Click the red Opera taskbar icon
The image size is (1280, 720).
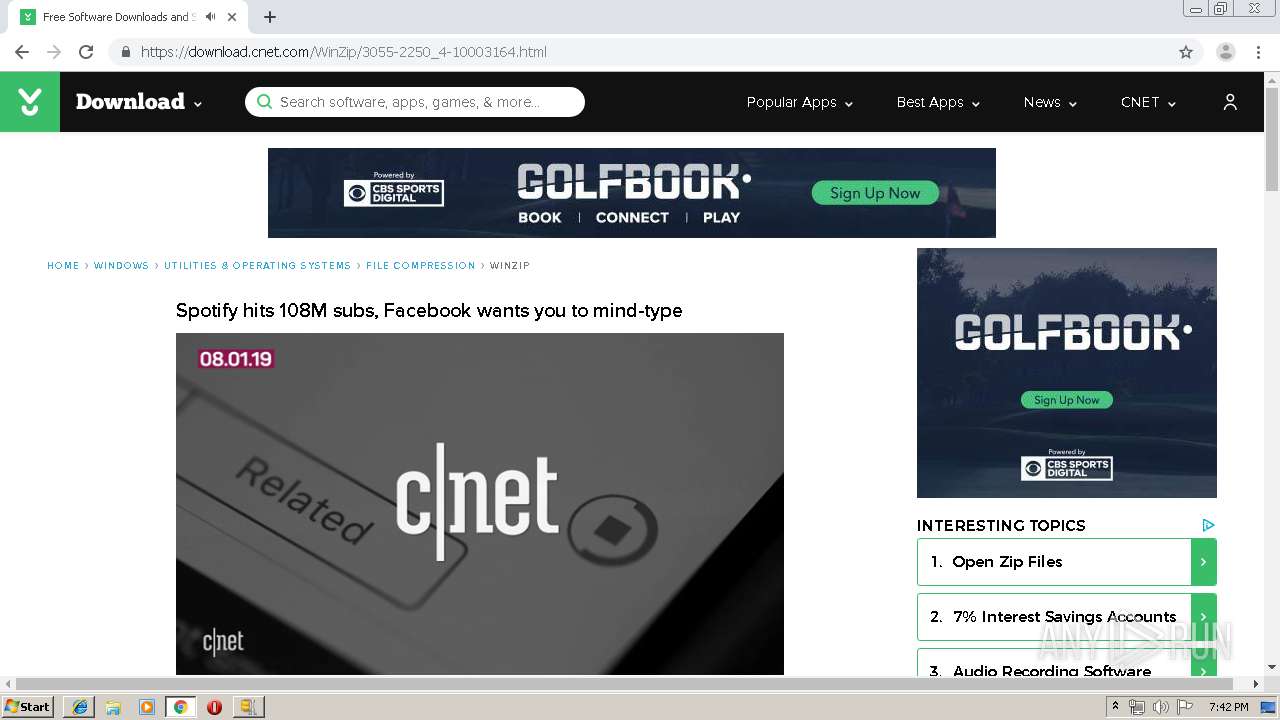pos(214,707)
